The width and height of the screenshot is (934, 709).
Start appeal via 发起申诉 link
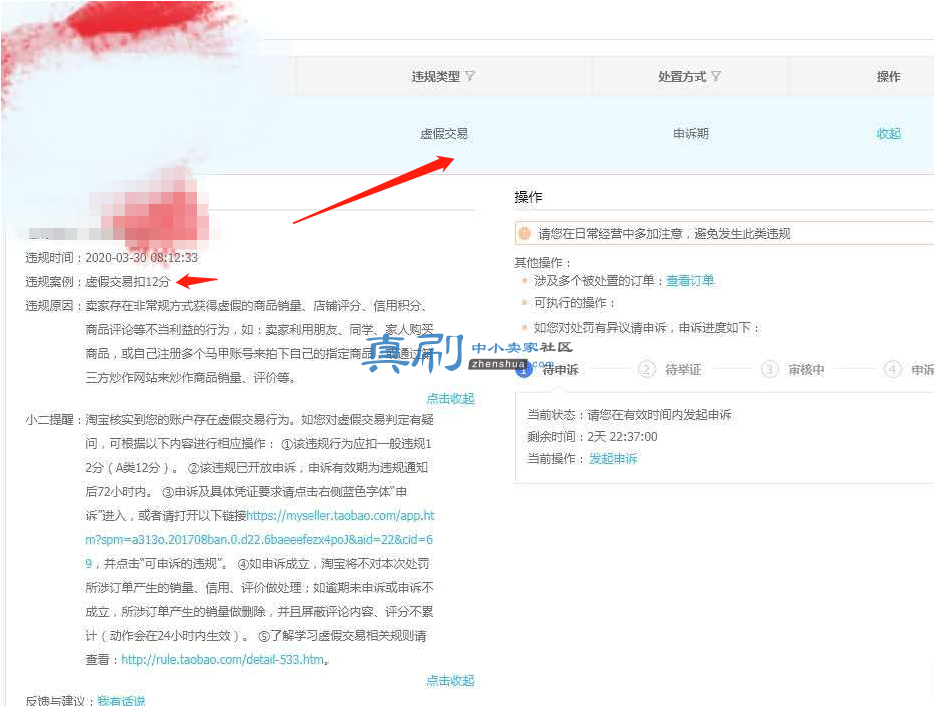click(613, 458)
